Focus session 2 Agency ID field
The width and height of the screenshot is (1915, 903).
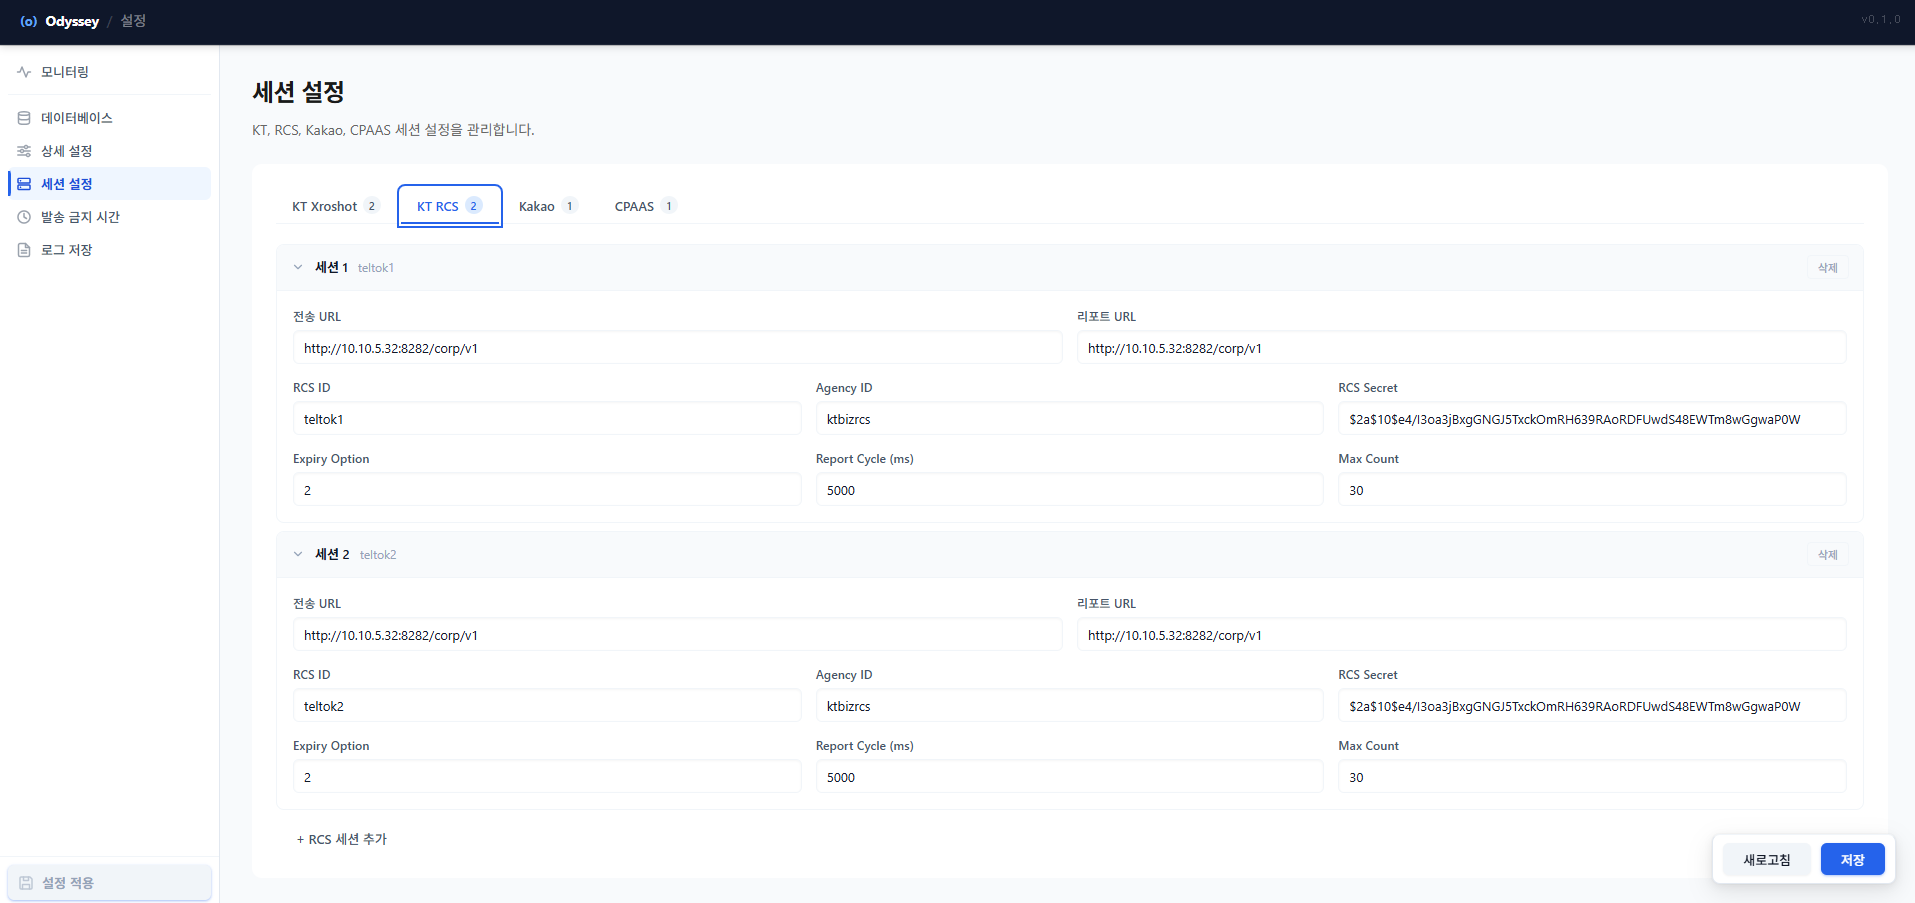[x=1069, y=706]
